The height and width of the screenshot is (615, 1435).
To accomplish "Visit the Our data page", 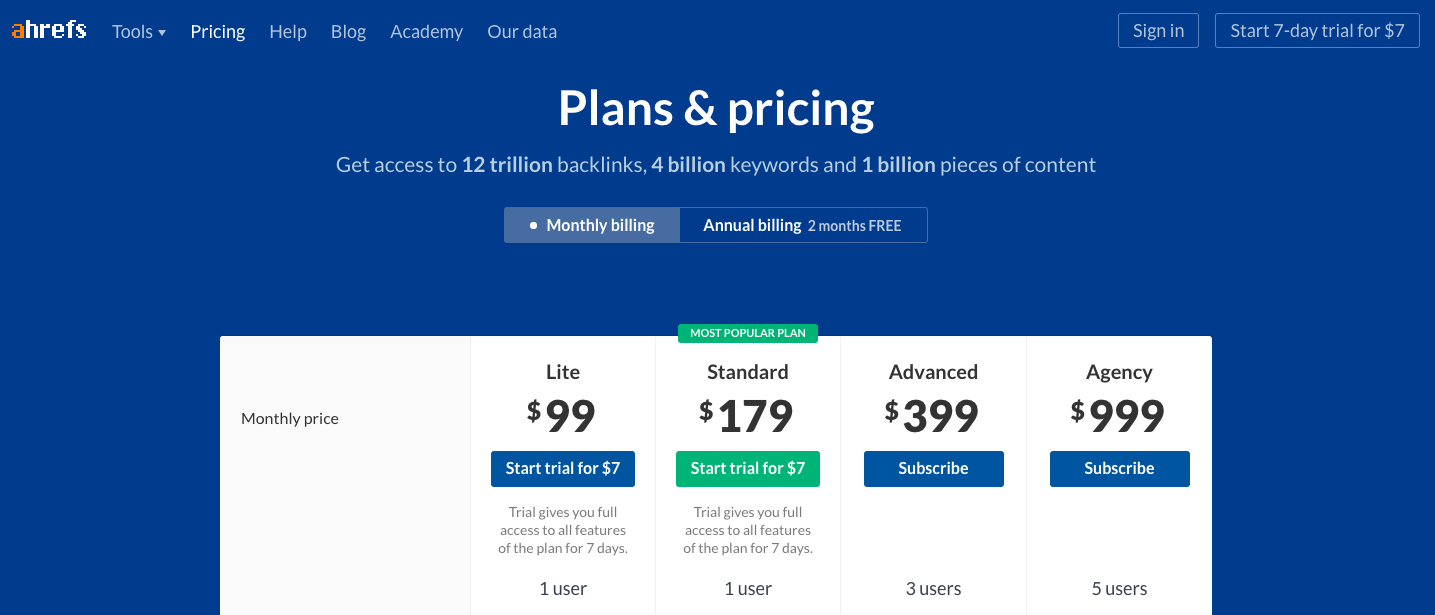I will click(522, 32).
